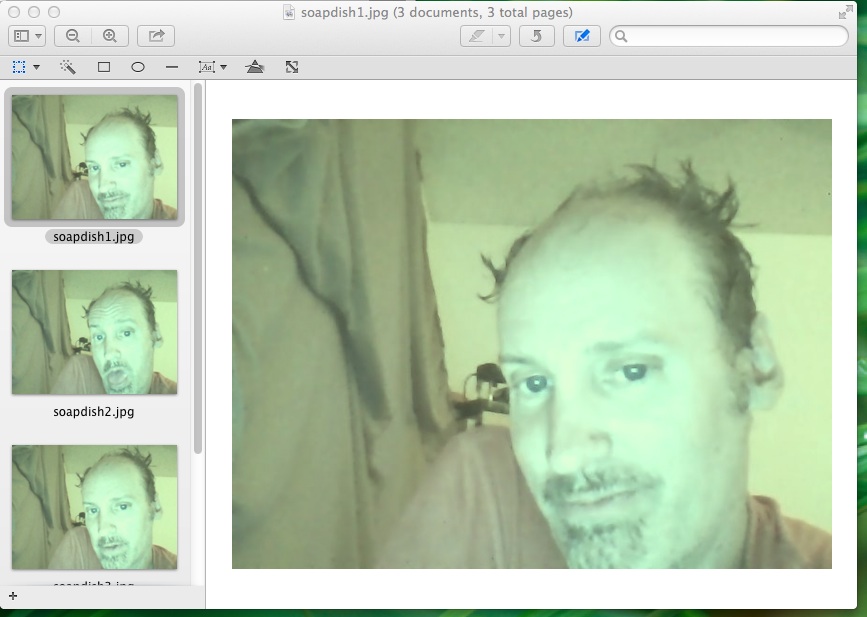Open the sidebar view dropdown

pos(27,36)
